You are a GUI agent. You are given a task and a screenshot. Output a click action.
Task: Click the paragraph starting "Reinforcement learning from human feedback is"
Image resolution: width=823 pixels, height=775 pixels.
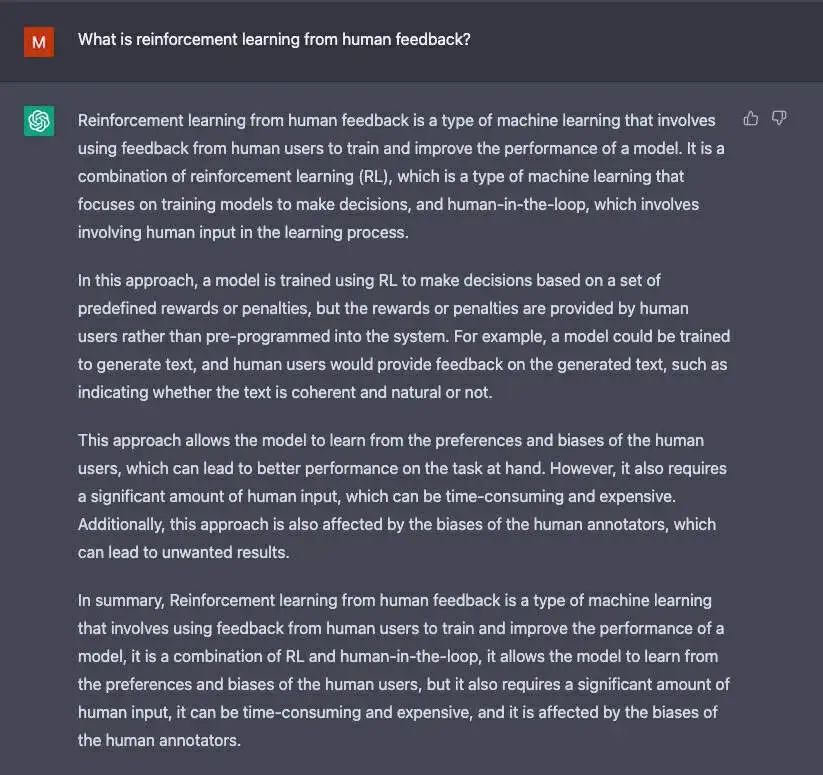click(402, 176)
